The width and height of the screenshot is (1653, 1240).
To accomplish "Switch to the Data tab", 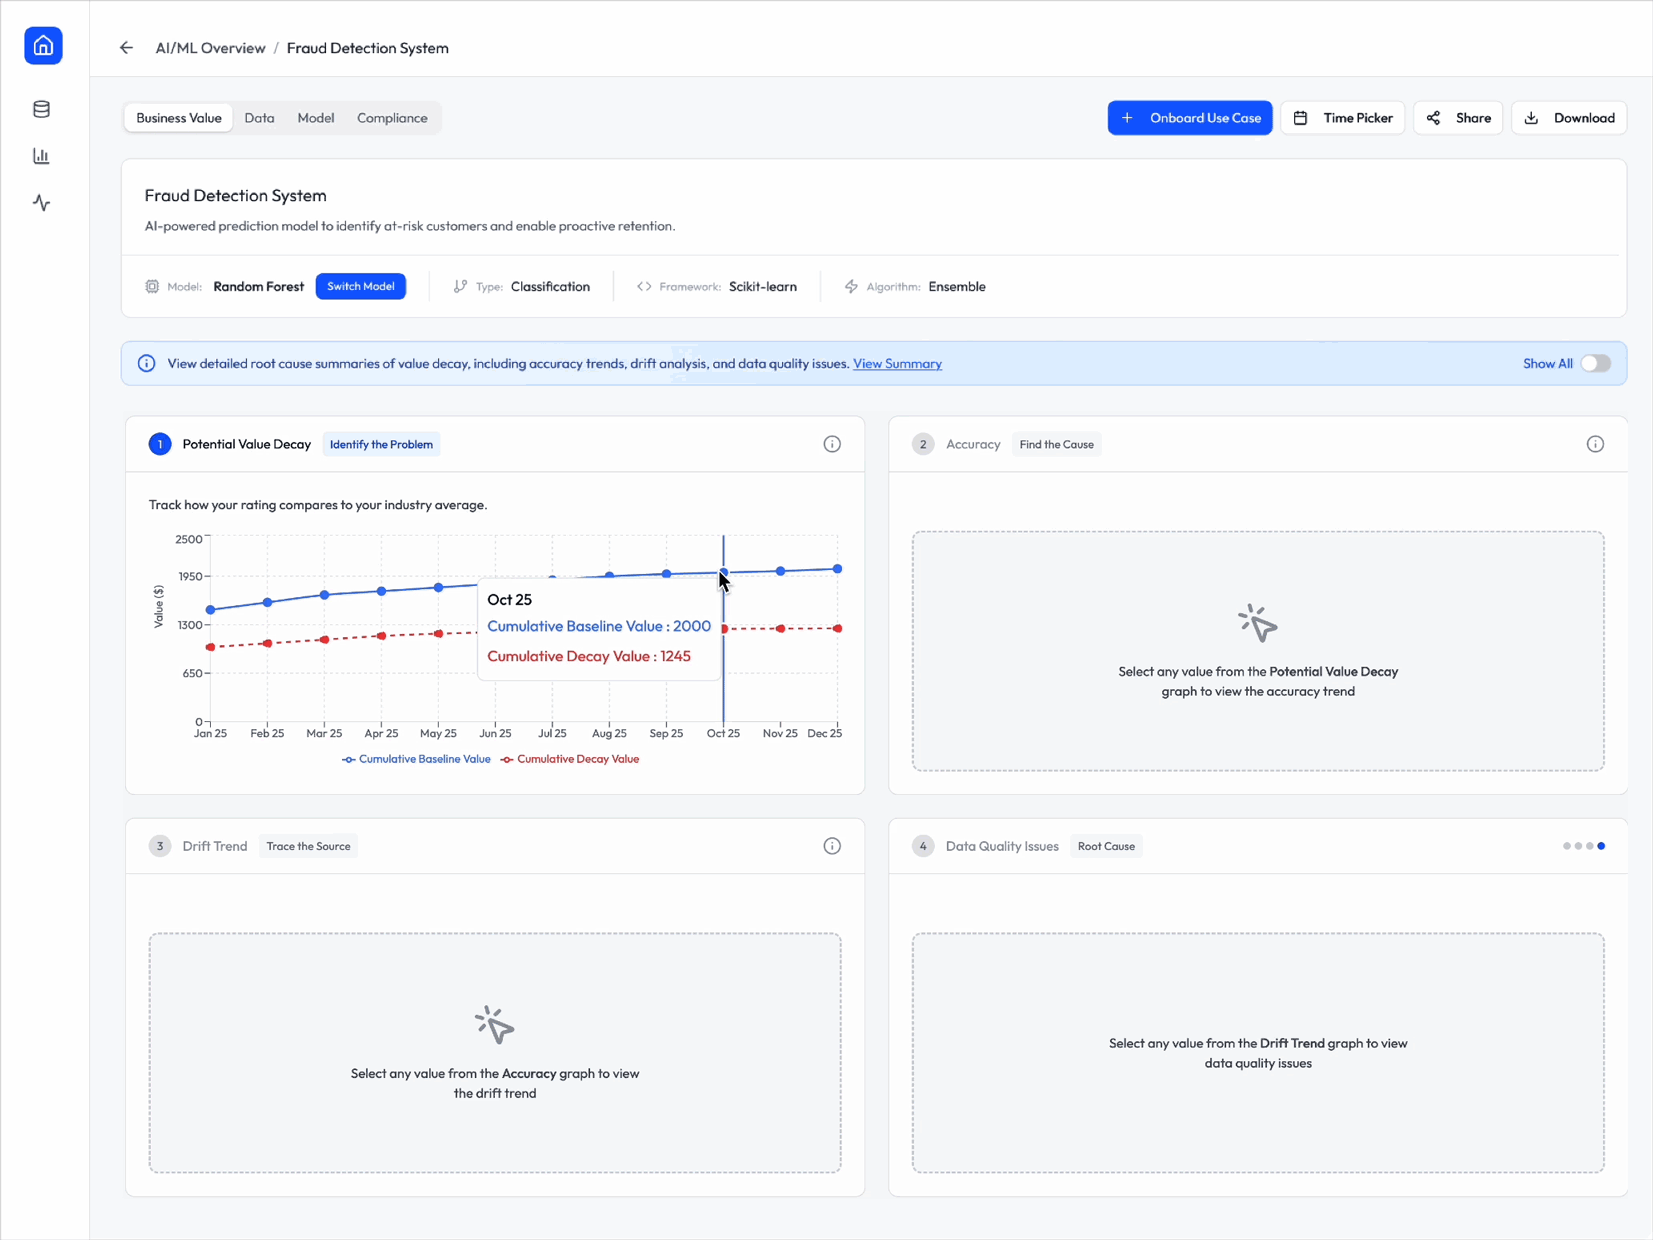I will coord(259,118).
